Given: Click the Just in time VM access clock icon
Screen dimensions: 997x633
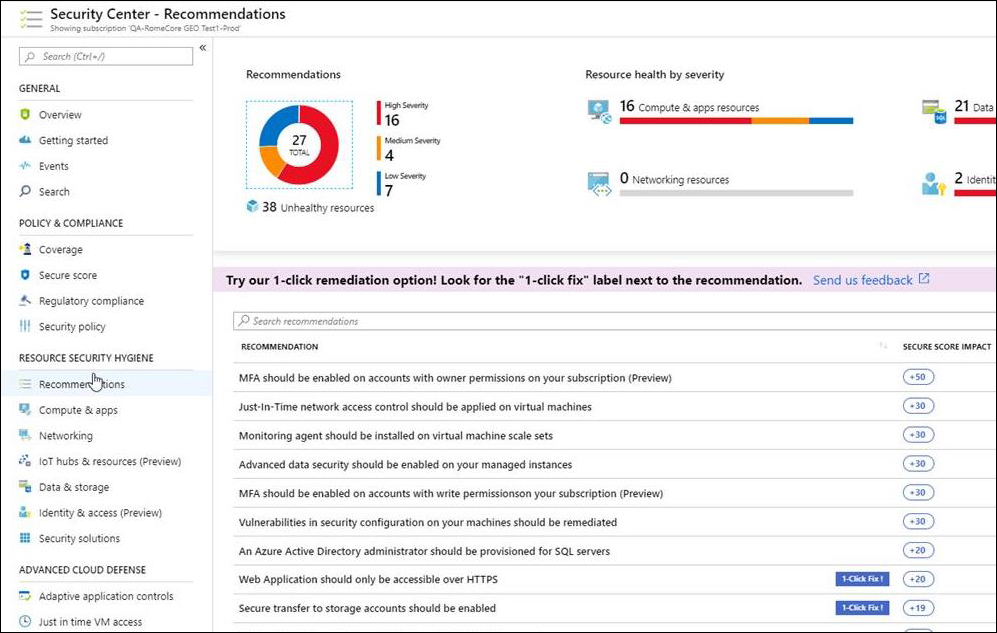Looking at the screenshot, I should click(25, 622).
